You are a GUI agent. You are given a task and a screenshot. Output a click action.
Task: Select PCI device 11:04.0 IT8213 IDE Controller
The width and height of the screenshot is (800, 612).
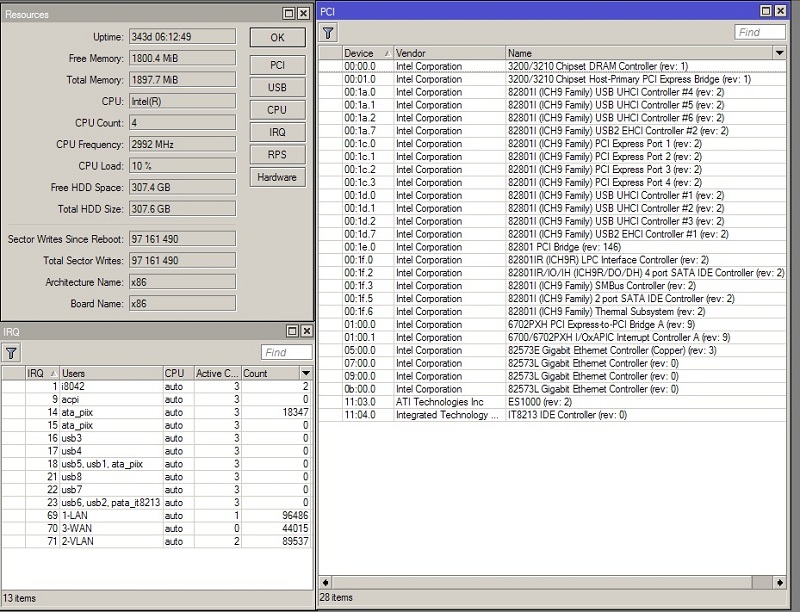pyautogui.click(x=552, y=415)
